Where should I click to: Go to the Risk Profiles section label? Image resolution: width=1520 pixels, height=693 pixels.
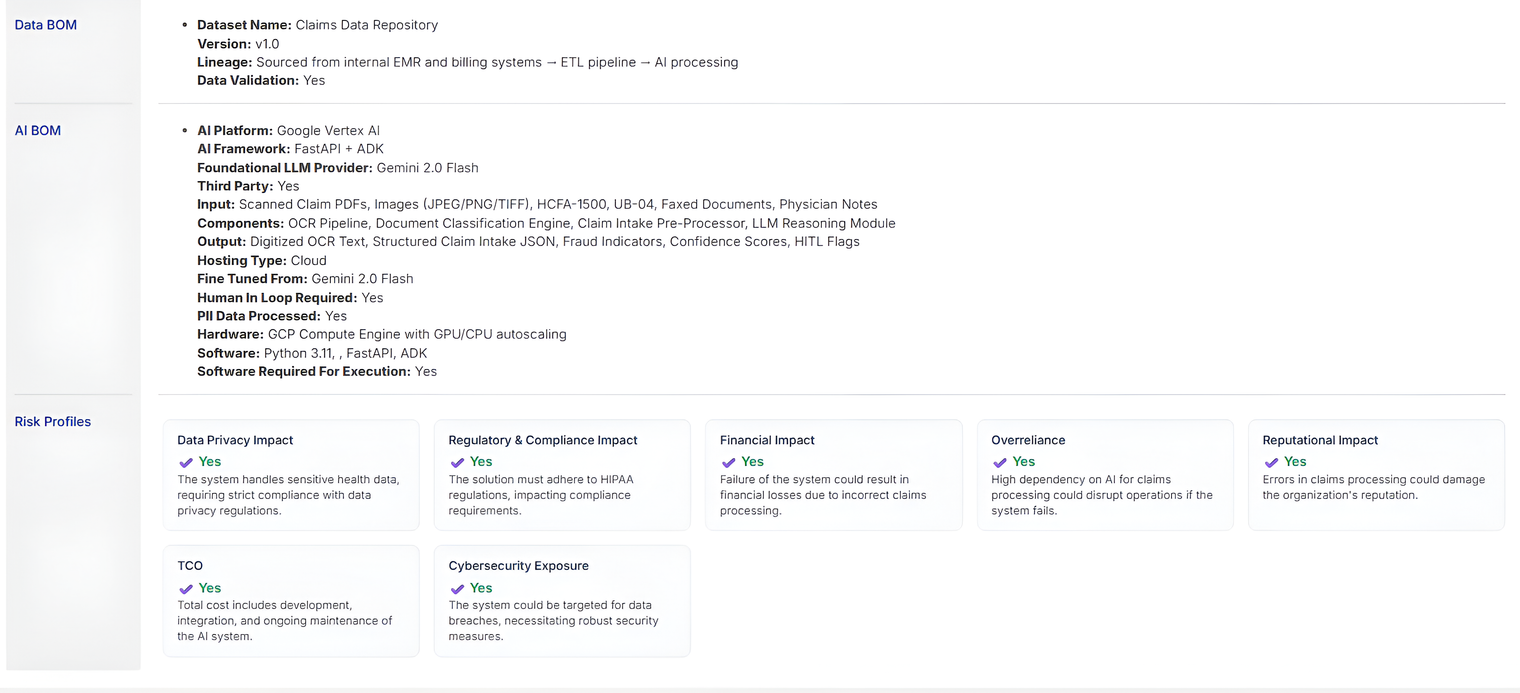click(x=53, y=422)
